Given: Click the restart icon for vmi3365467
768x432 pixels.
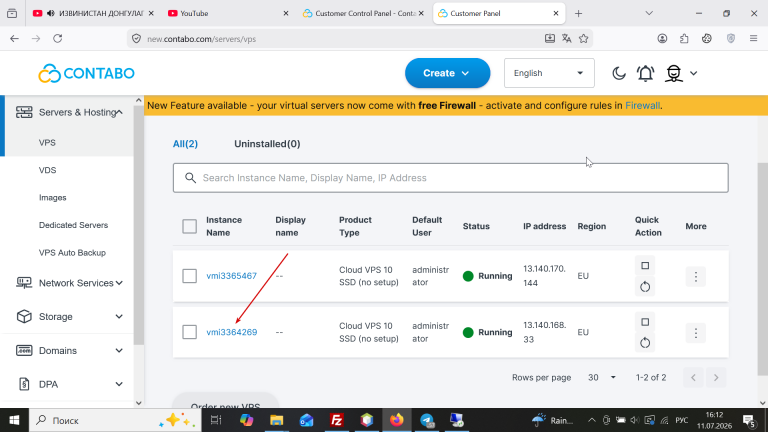Looking at the screenshot, I should pyautogui.click(x=645, y=287).
